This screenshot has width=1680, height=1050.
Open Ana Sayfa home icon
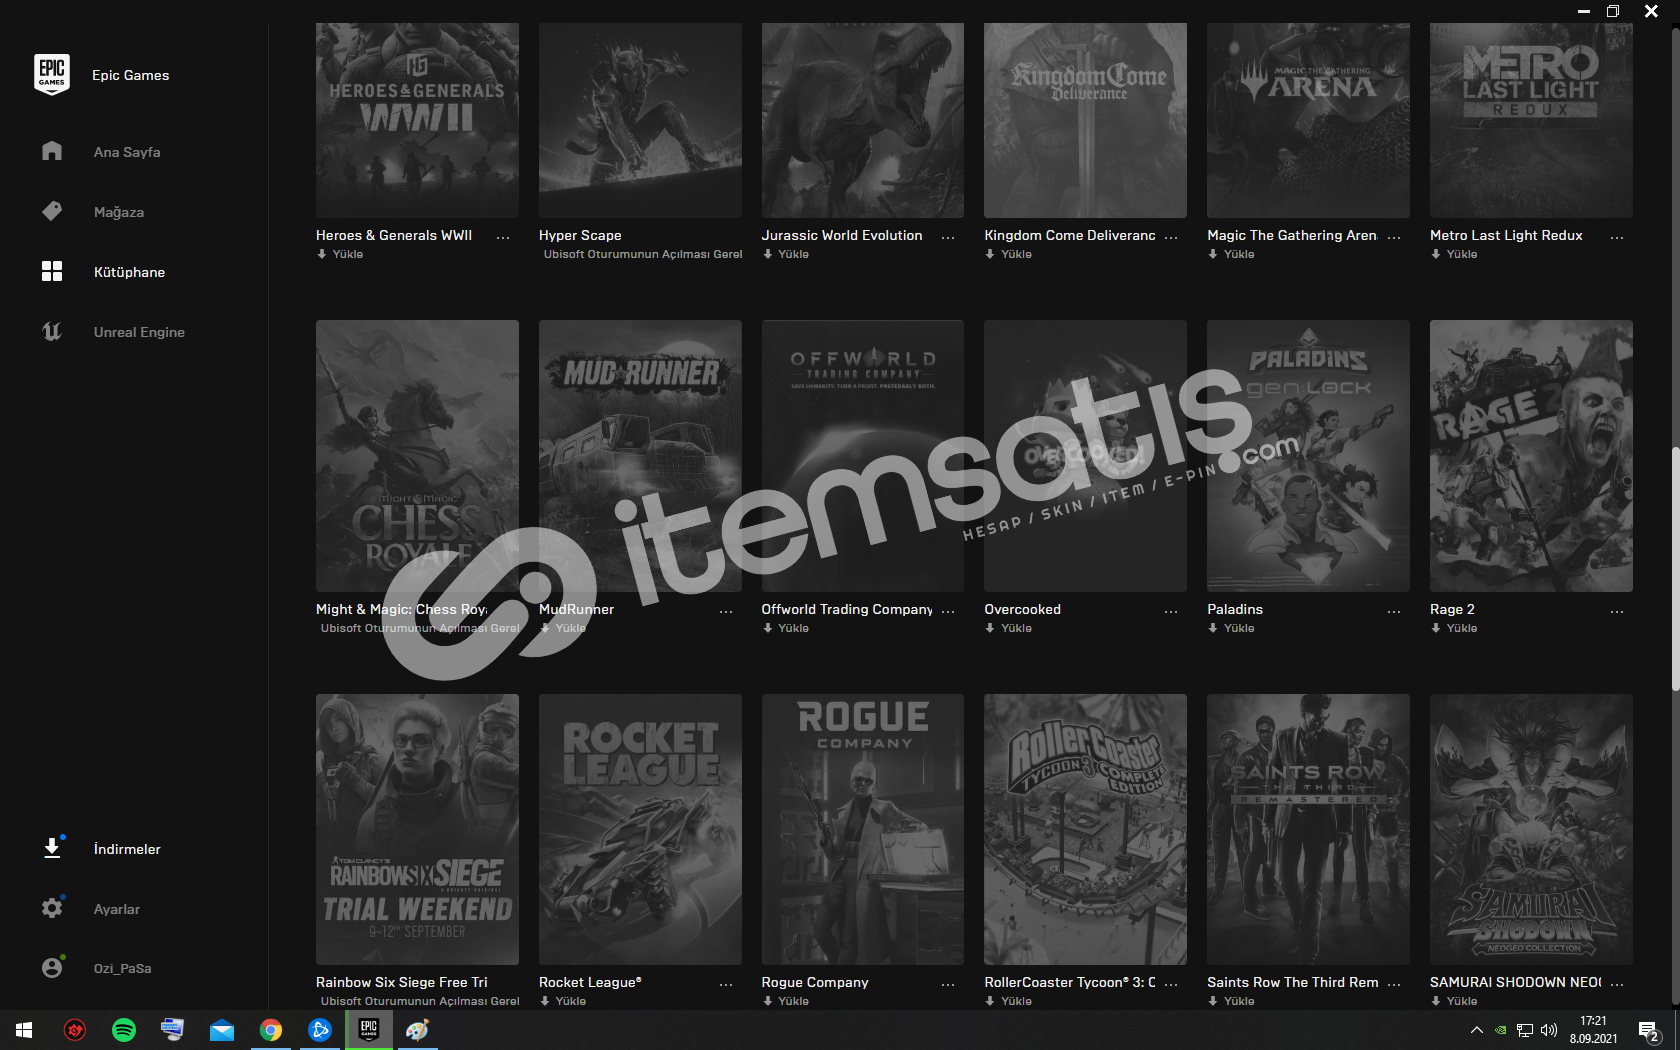point(52,151)
